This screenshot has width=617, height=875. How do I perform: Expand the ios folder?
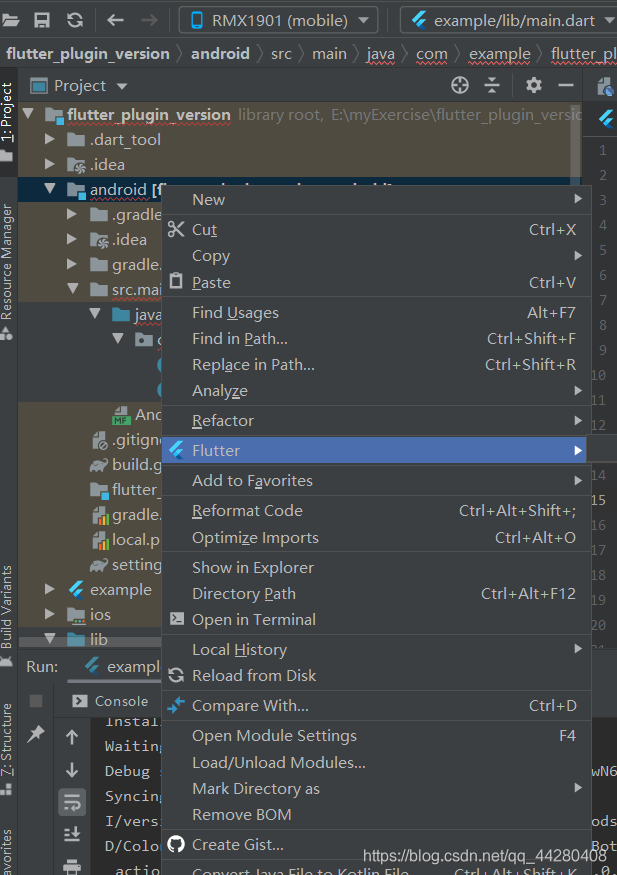click(x=50, y=614)
